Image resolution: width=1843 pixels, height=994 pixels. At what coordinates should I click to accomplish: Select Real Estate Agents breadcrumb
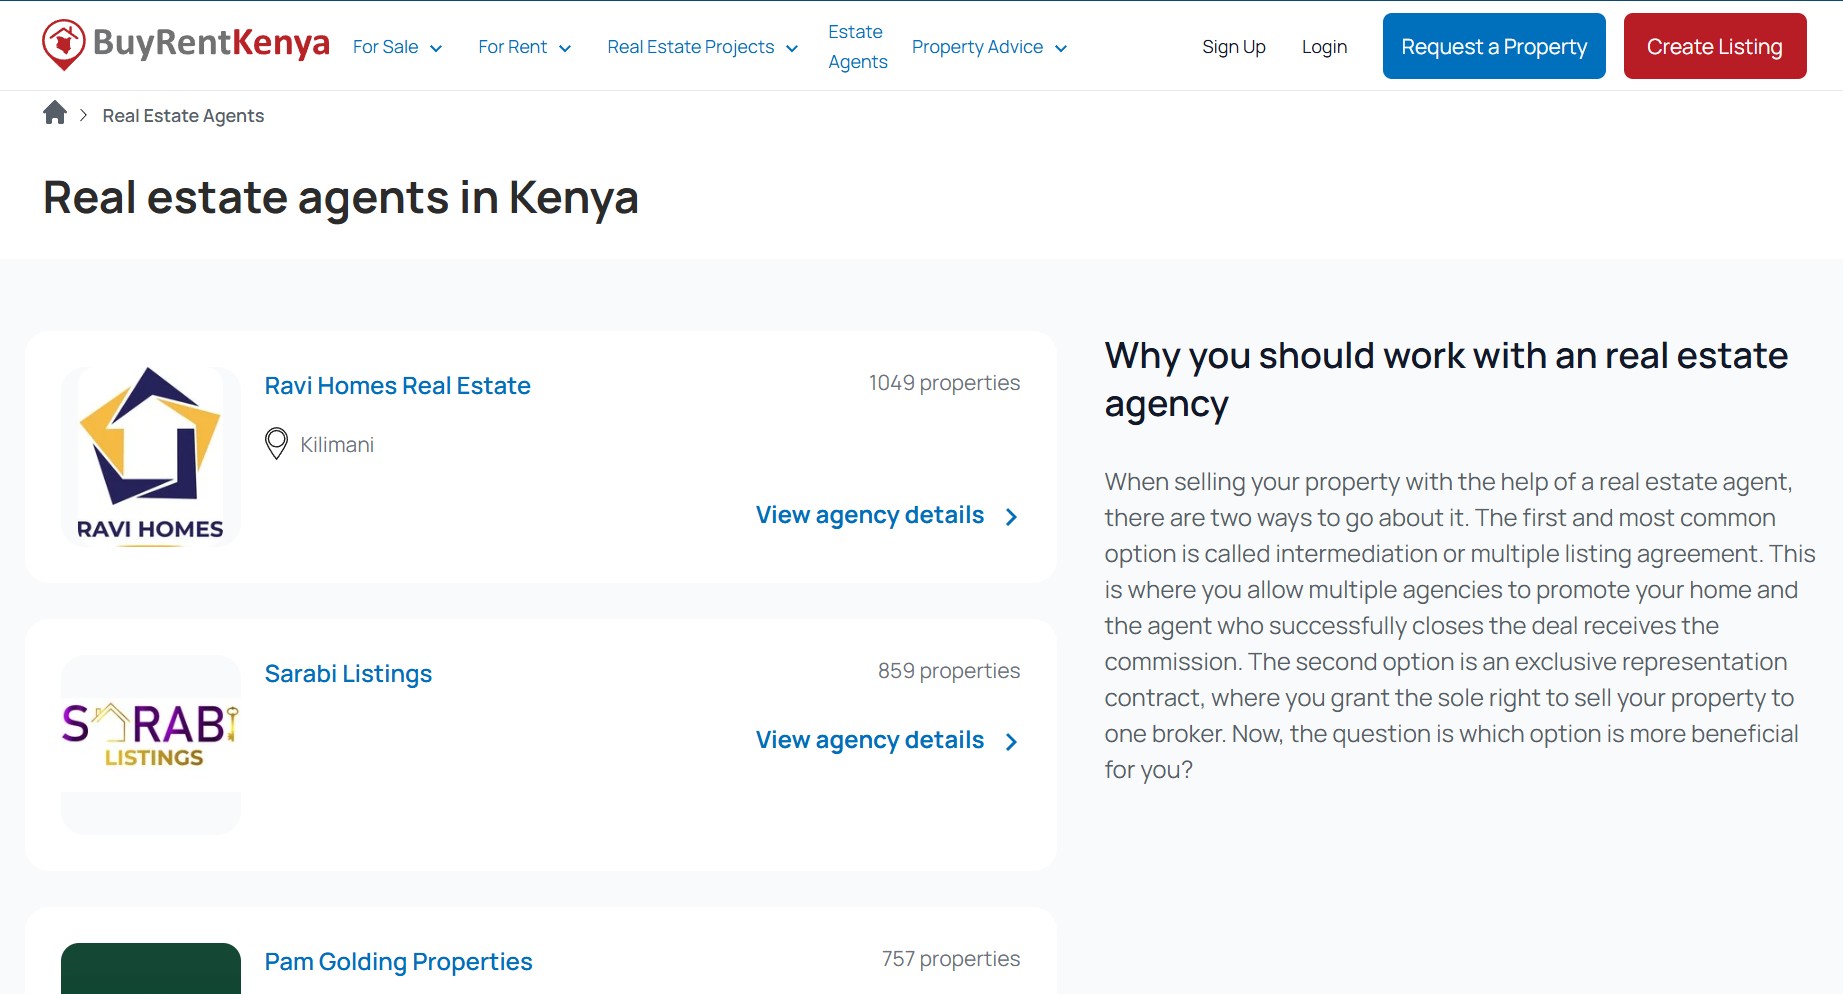pyautogui.click(x=183, y=116)
